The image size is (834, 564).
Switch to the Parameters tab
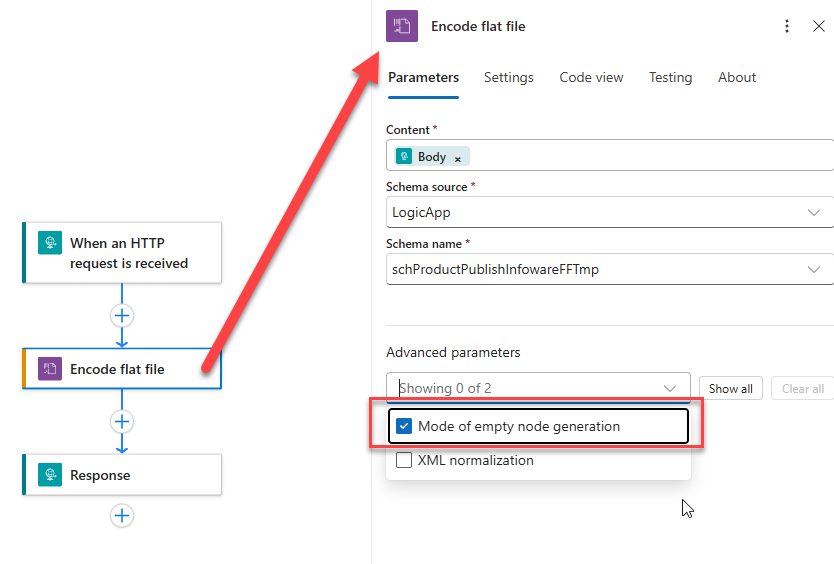(423, 78)
